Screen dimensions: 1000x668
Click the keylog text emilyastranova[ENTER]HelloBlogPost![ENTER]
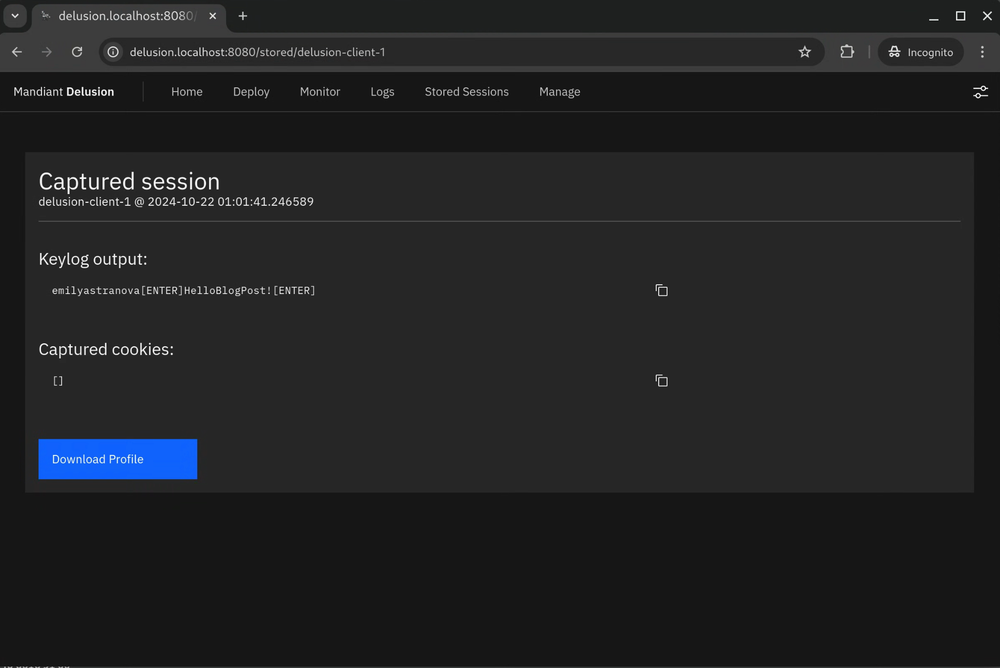pyautogui.click(x=184, y=290)
